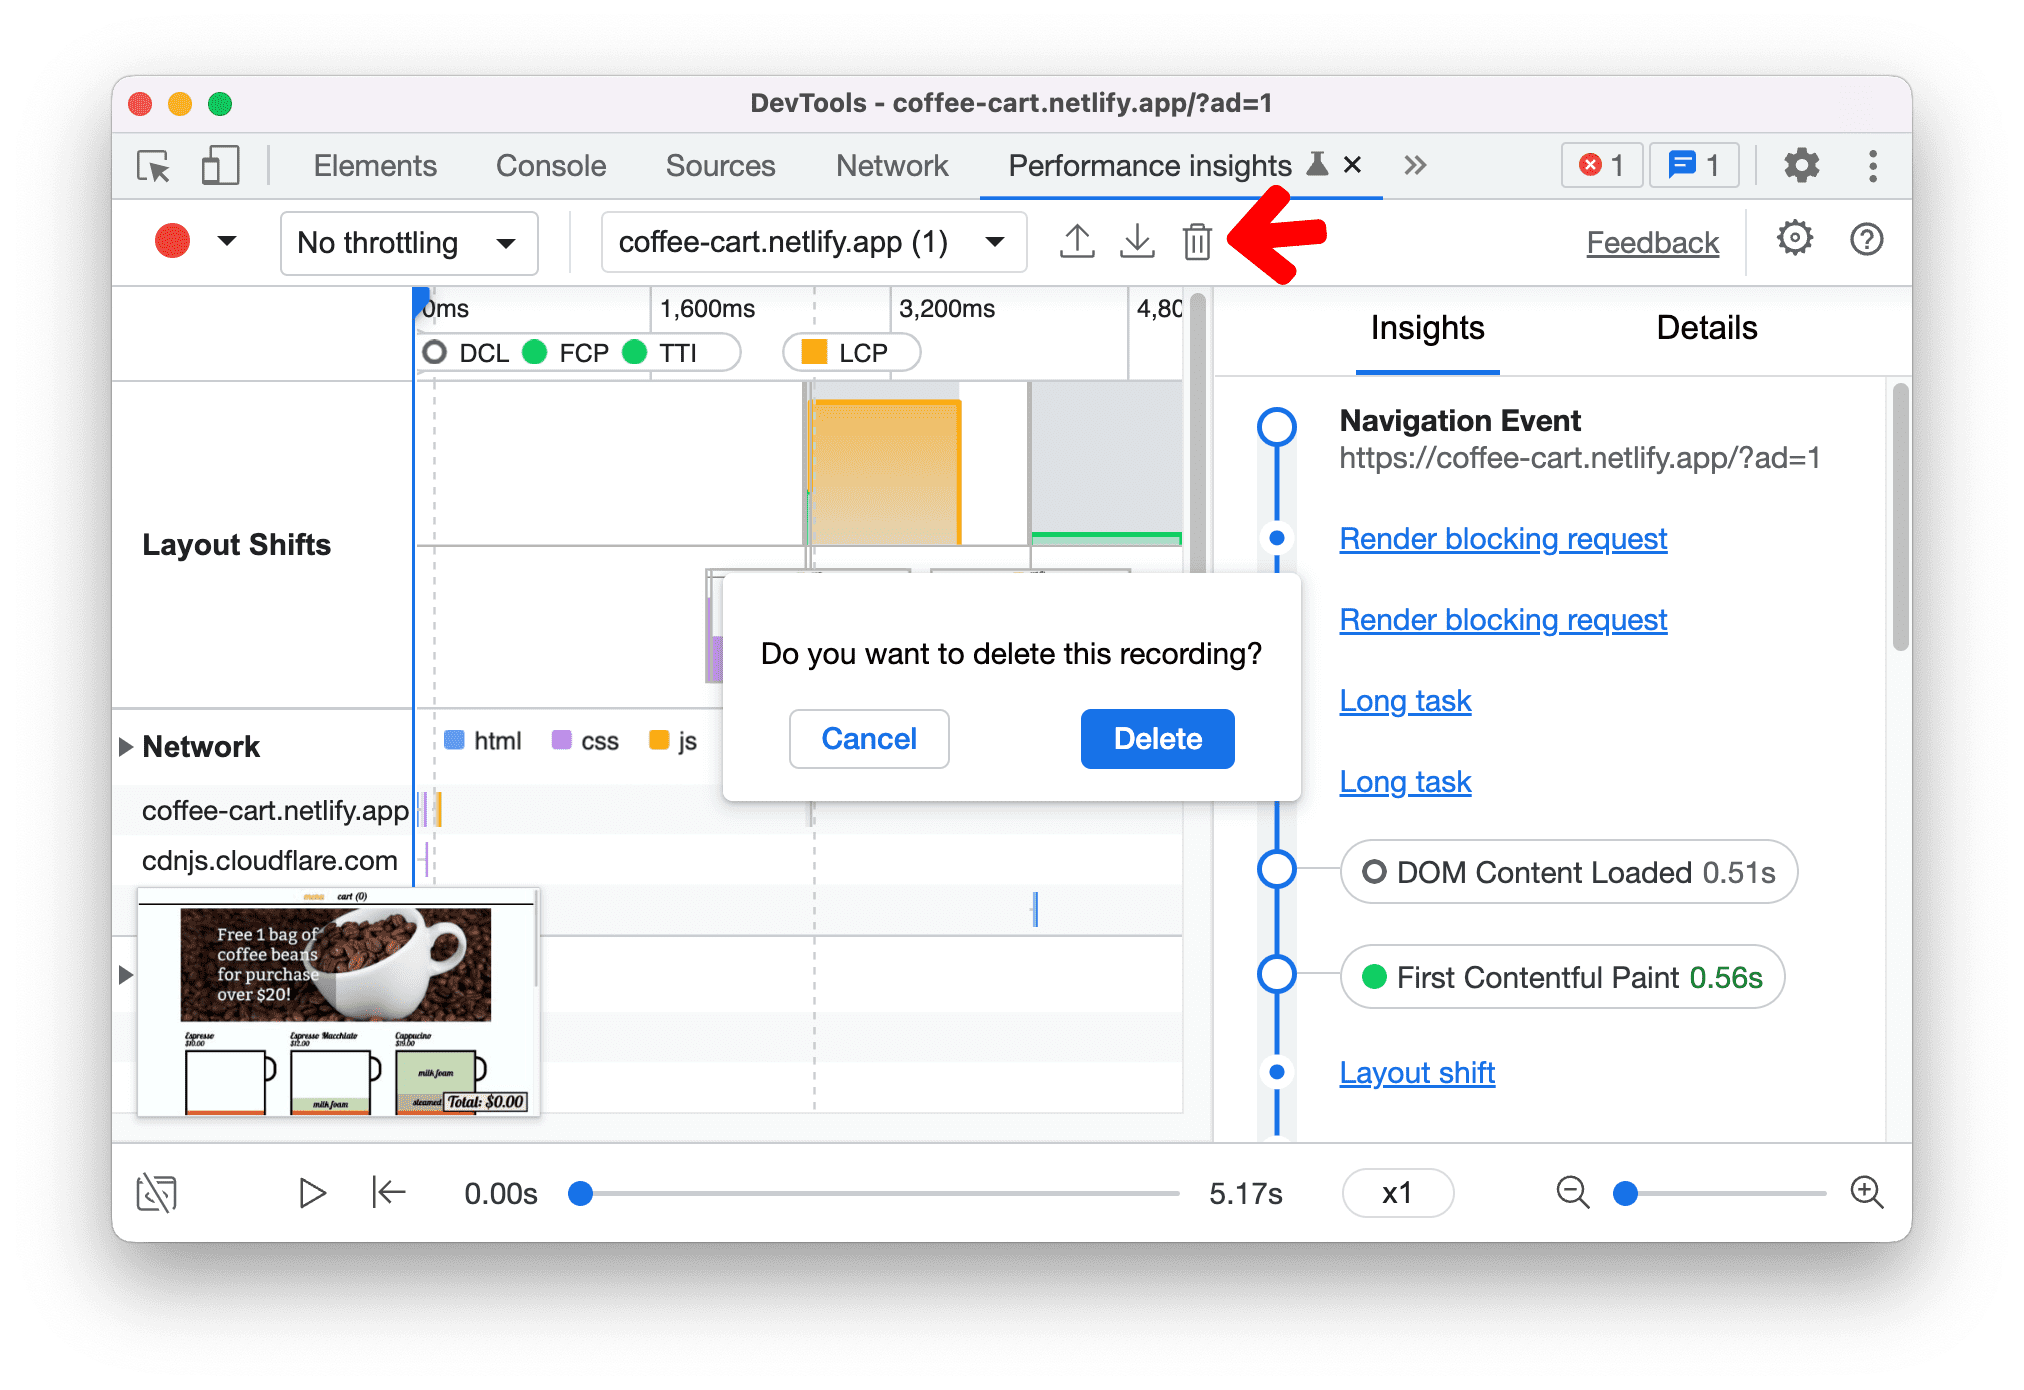2024x1390 pixels.
Task: Click the delete recording trash icon
Action: [1198, 241]
